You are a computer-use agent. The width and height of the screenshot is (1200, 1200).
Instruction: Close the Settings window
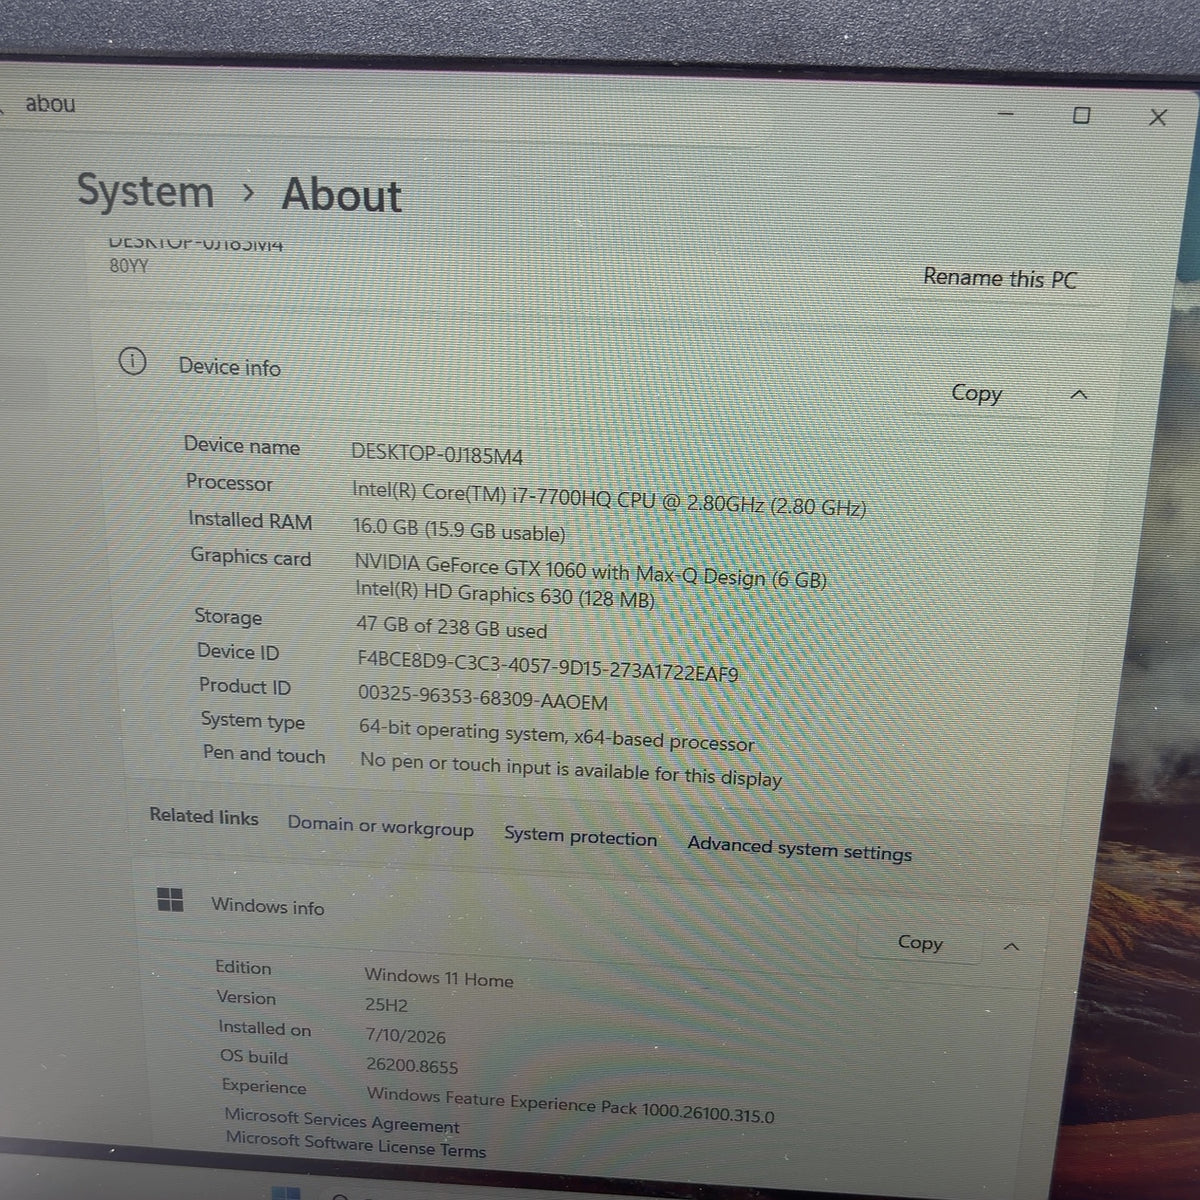(x=1158, y=117)
